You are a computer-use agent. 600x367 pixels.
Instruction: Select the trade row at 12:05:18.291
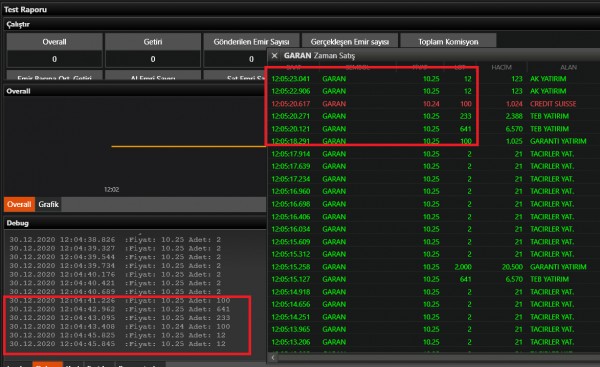coord(434,141)
